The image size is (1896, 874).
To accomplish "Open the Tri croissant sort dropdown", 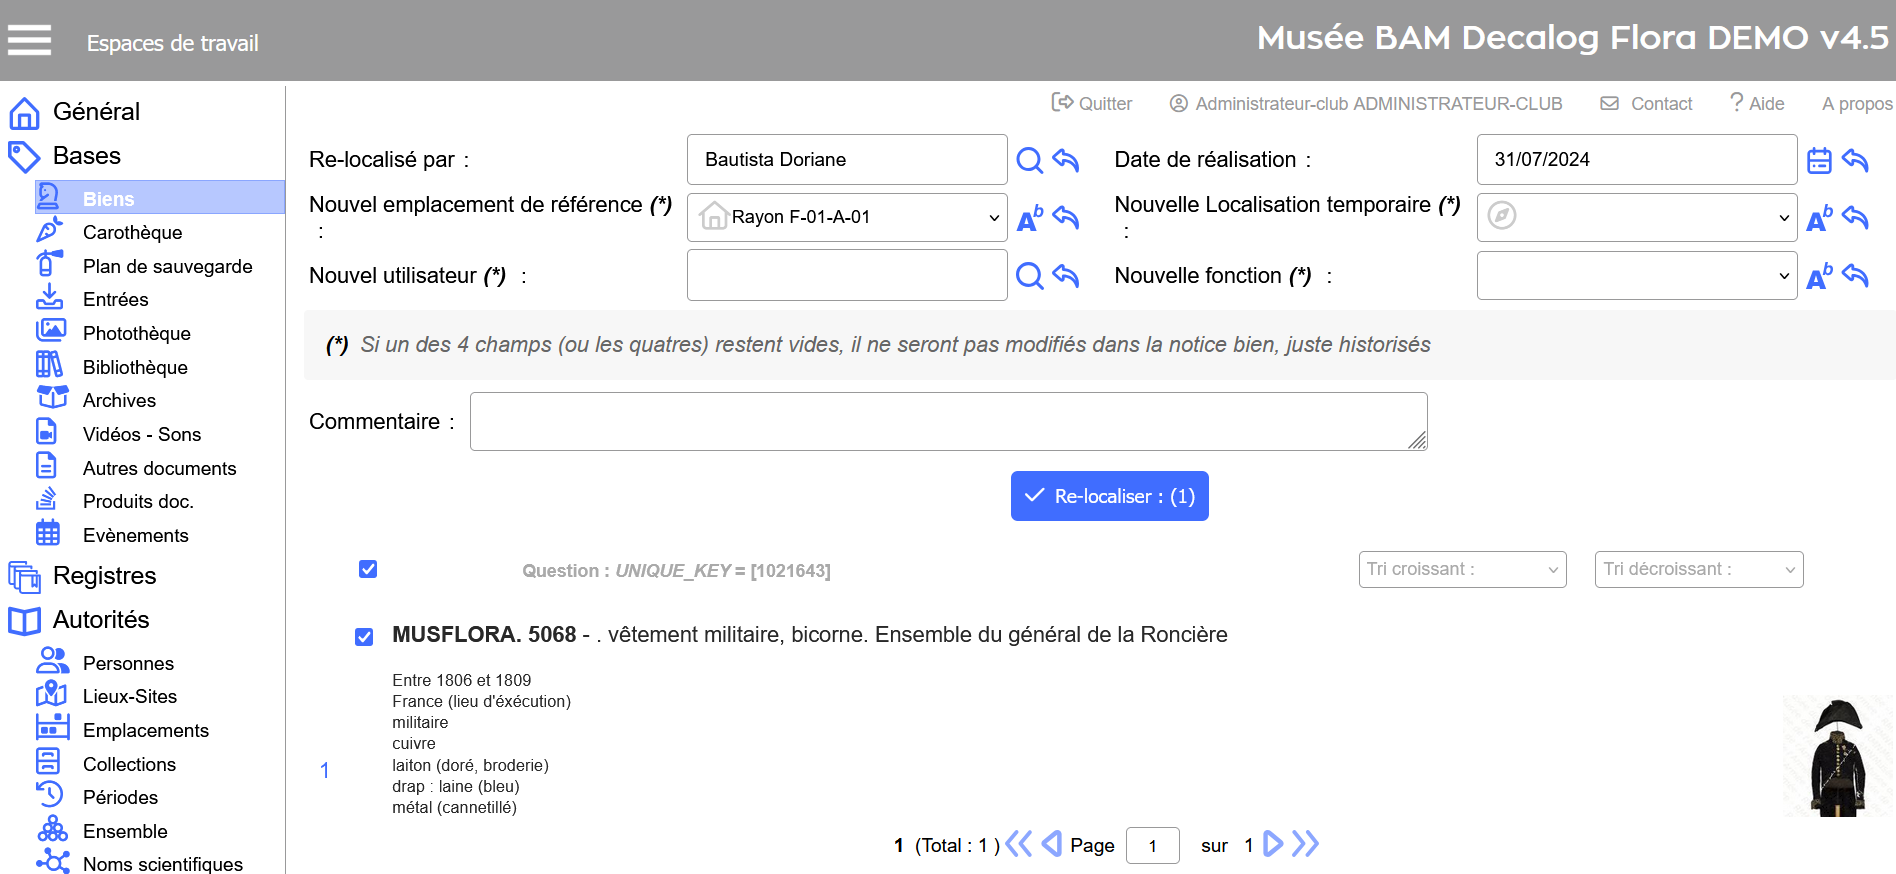I will click(1461, 569).
